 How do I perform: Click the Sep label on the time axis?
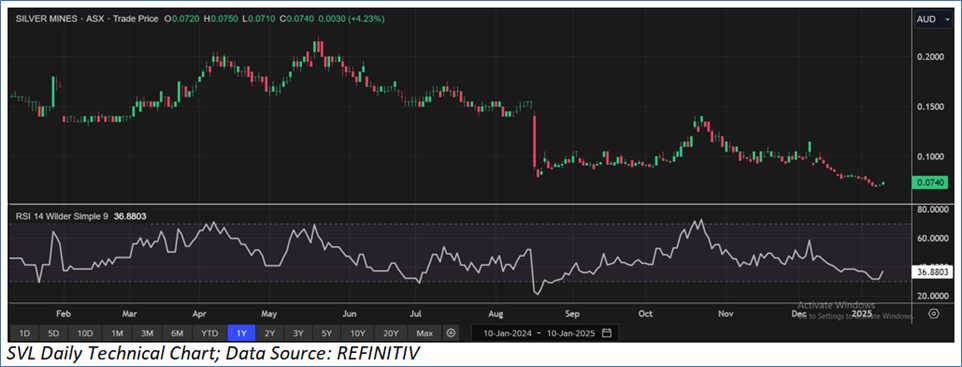tap(572, 313)
